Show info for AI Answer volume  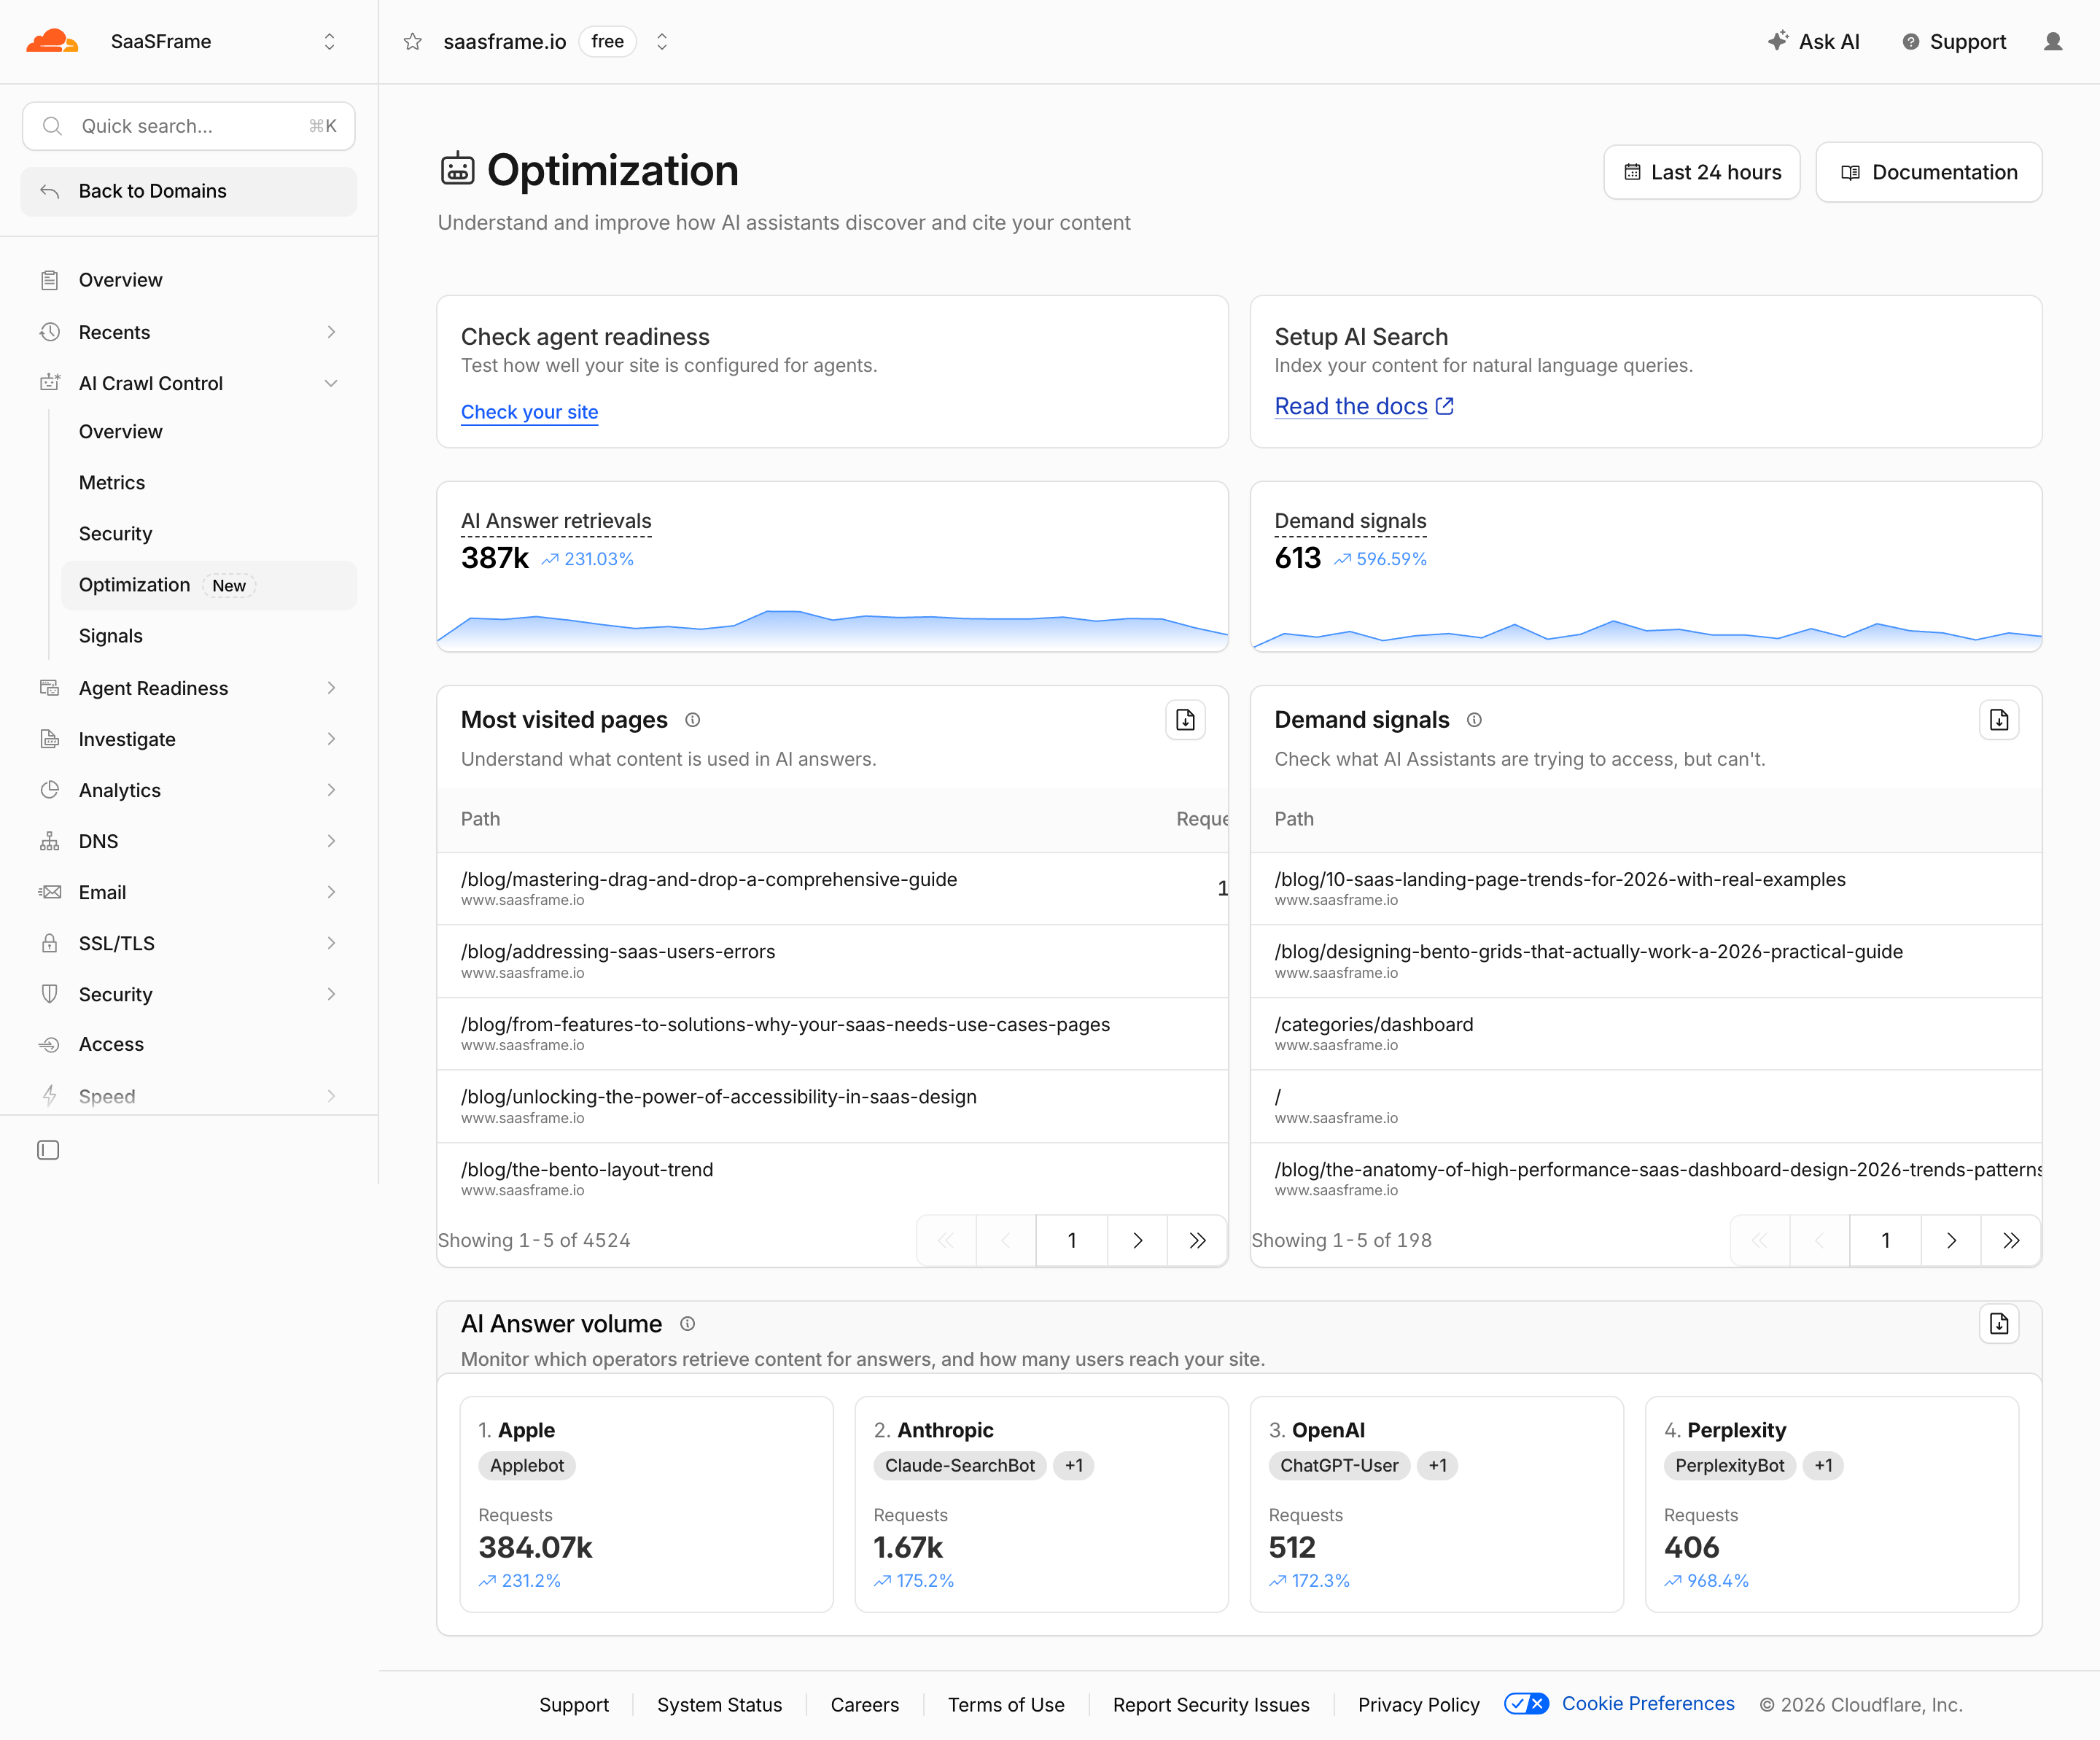(687, 1324)
